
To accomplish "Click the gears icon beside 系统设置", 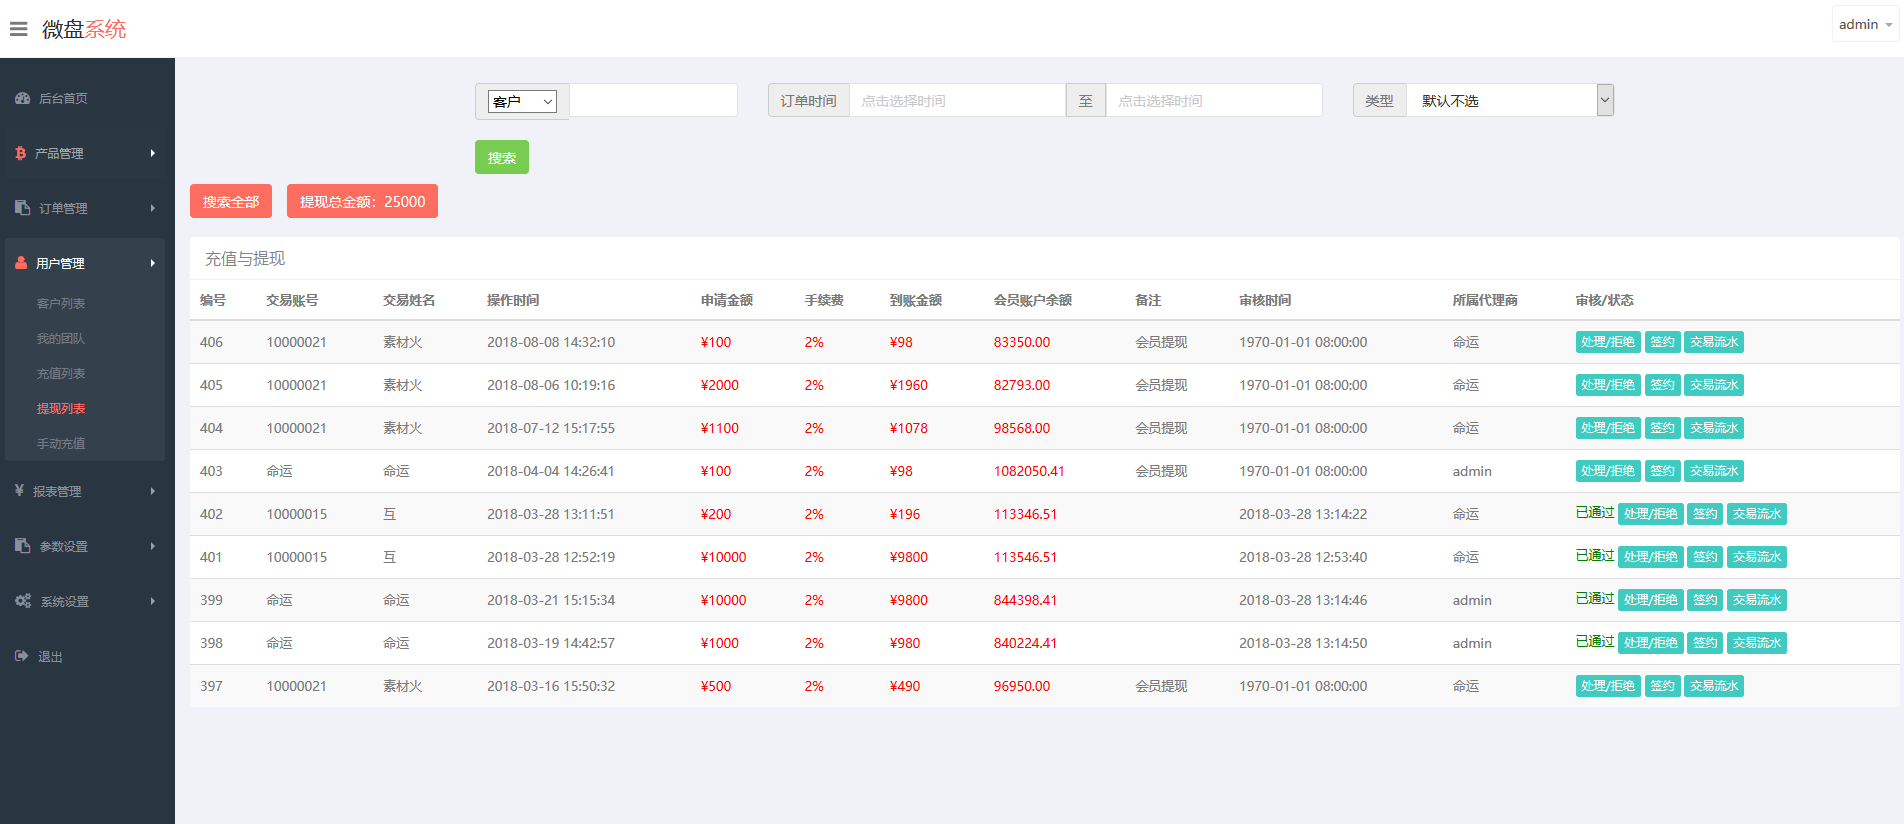I will click(x=23, y=601).
